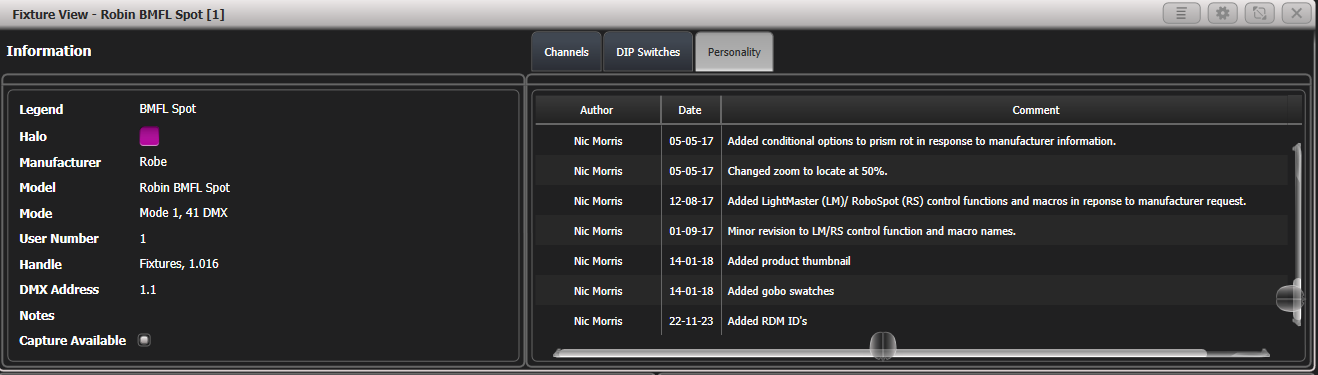This screenshot has width=1318, height=375.
Task: Click the Information panel heading
Action: pos(49,50)
